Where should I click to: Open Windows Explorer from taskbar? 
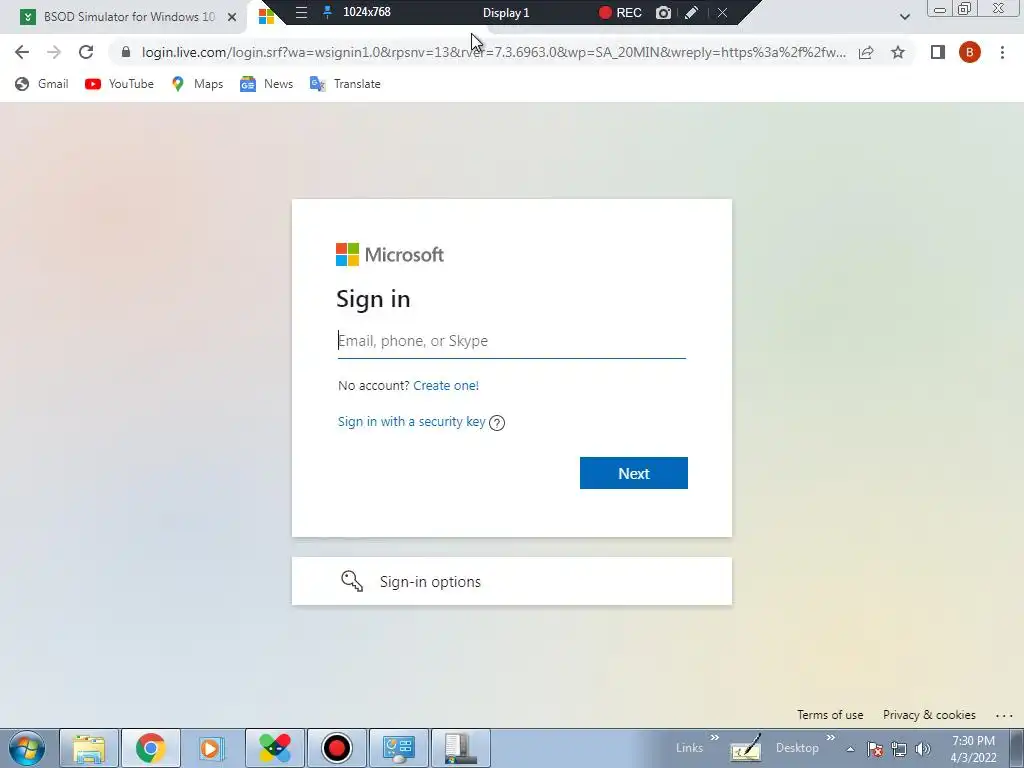tap(89, 748)
